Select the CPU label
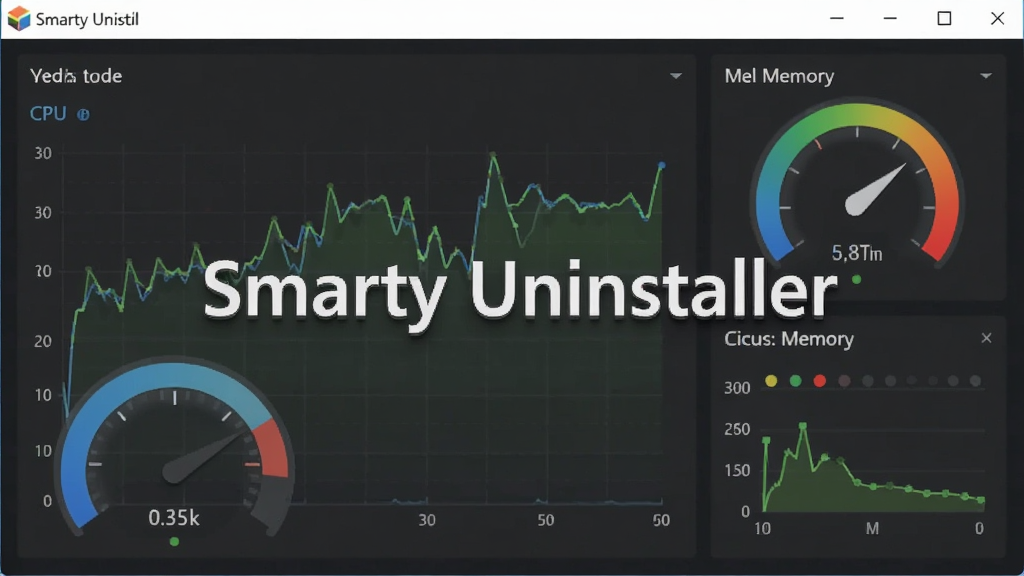This screenshot has width=1024, height=576. (x=48, y=114)
